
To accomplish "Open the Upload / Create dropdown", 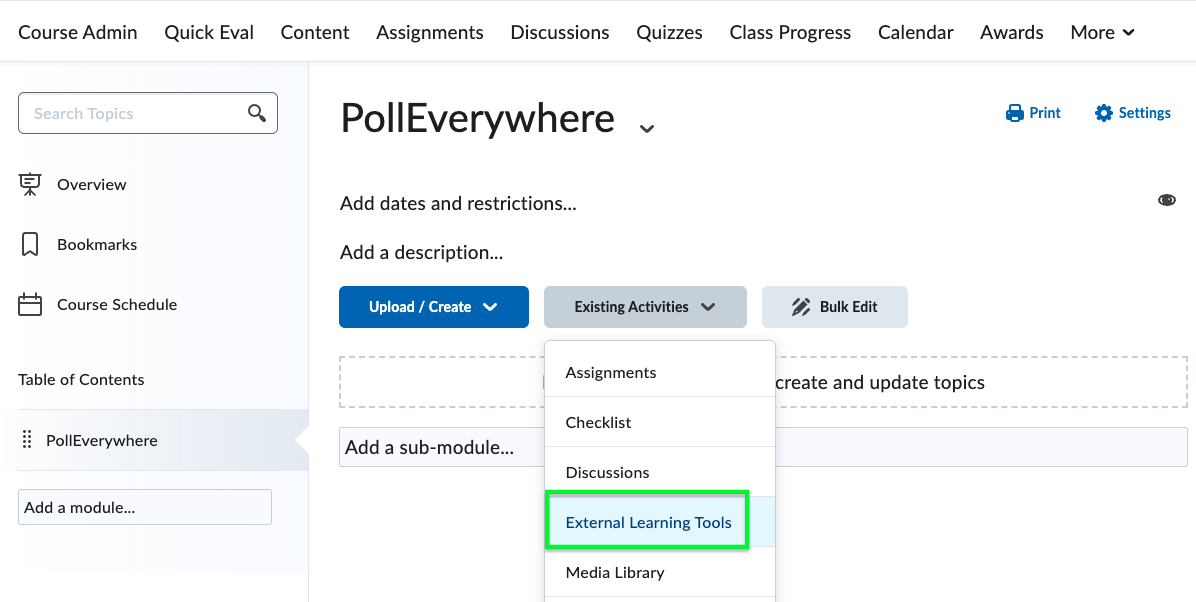I will click(434, 307).
